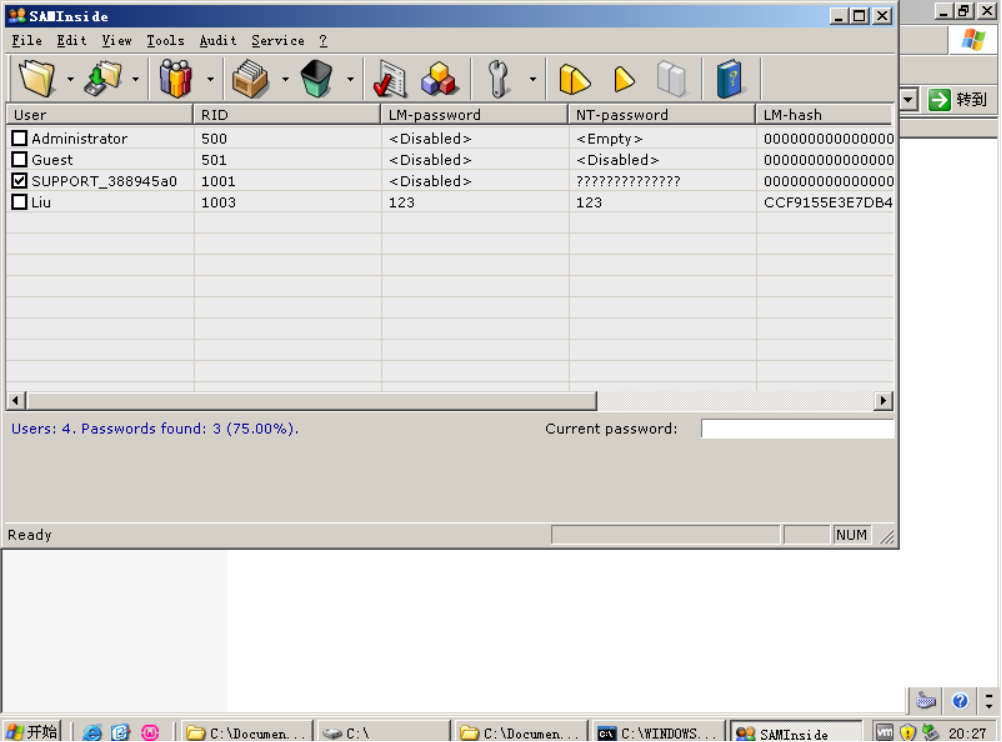Click the green trash bin icon
1002x742 pixels.
(x=316, y=79)
